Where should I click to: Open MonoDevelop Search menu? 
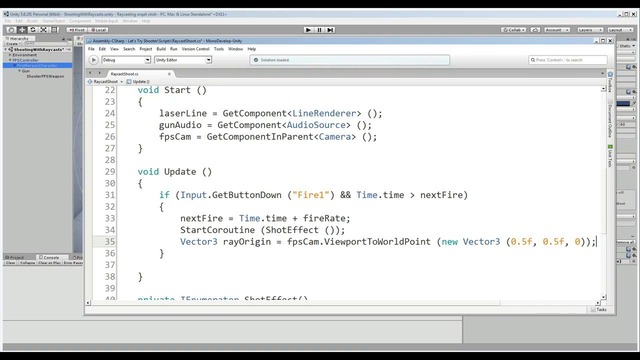[129, 49]
